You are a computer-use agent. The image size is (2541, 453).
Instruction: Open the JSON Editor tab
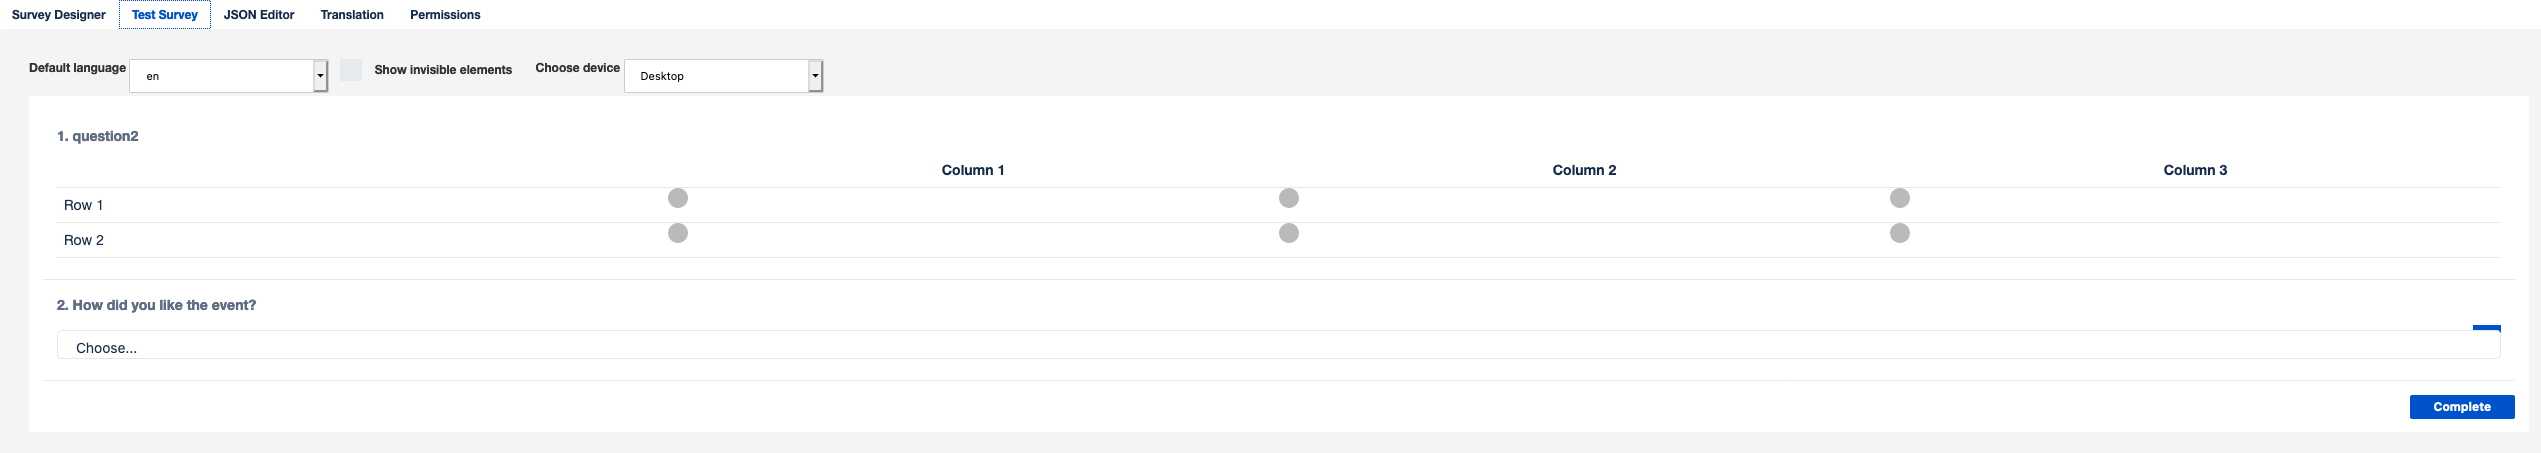(x=259, y=15)
